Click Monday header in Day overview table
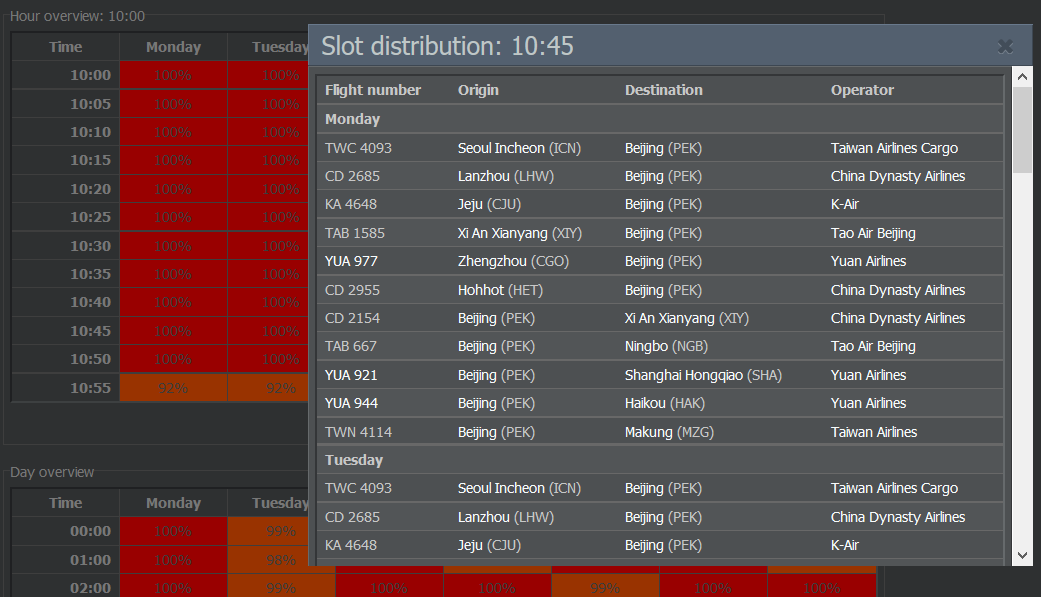The image size is (1041, 597). 173,503
